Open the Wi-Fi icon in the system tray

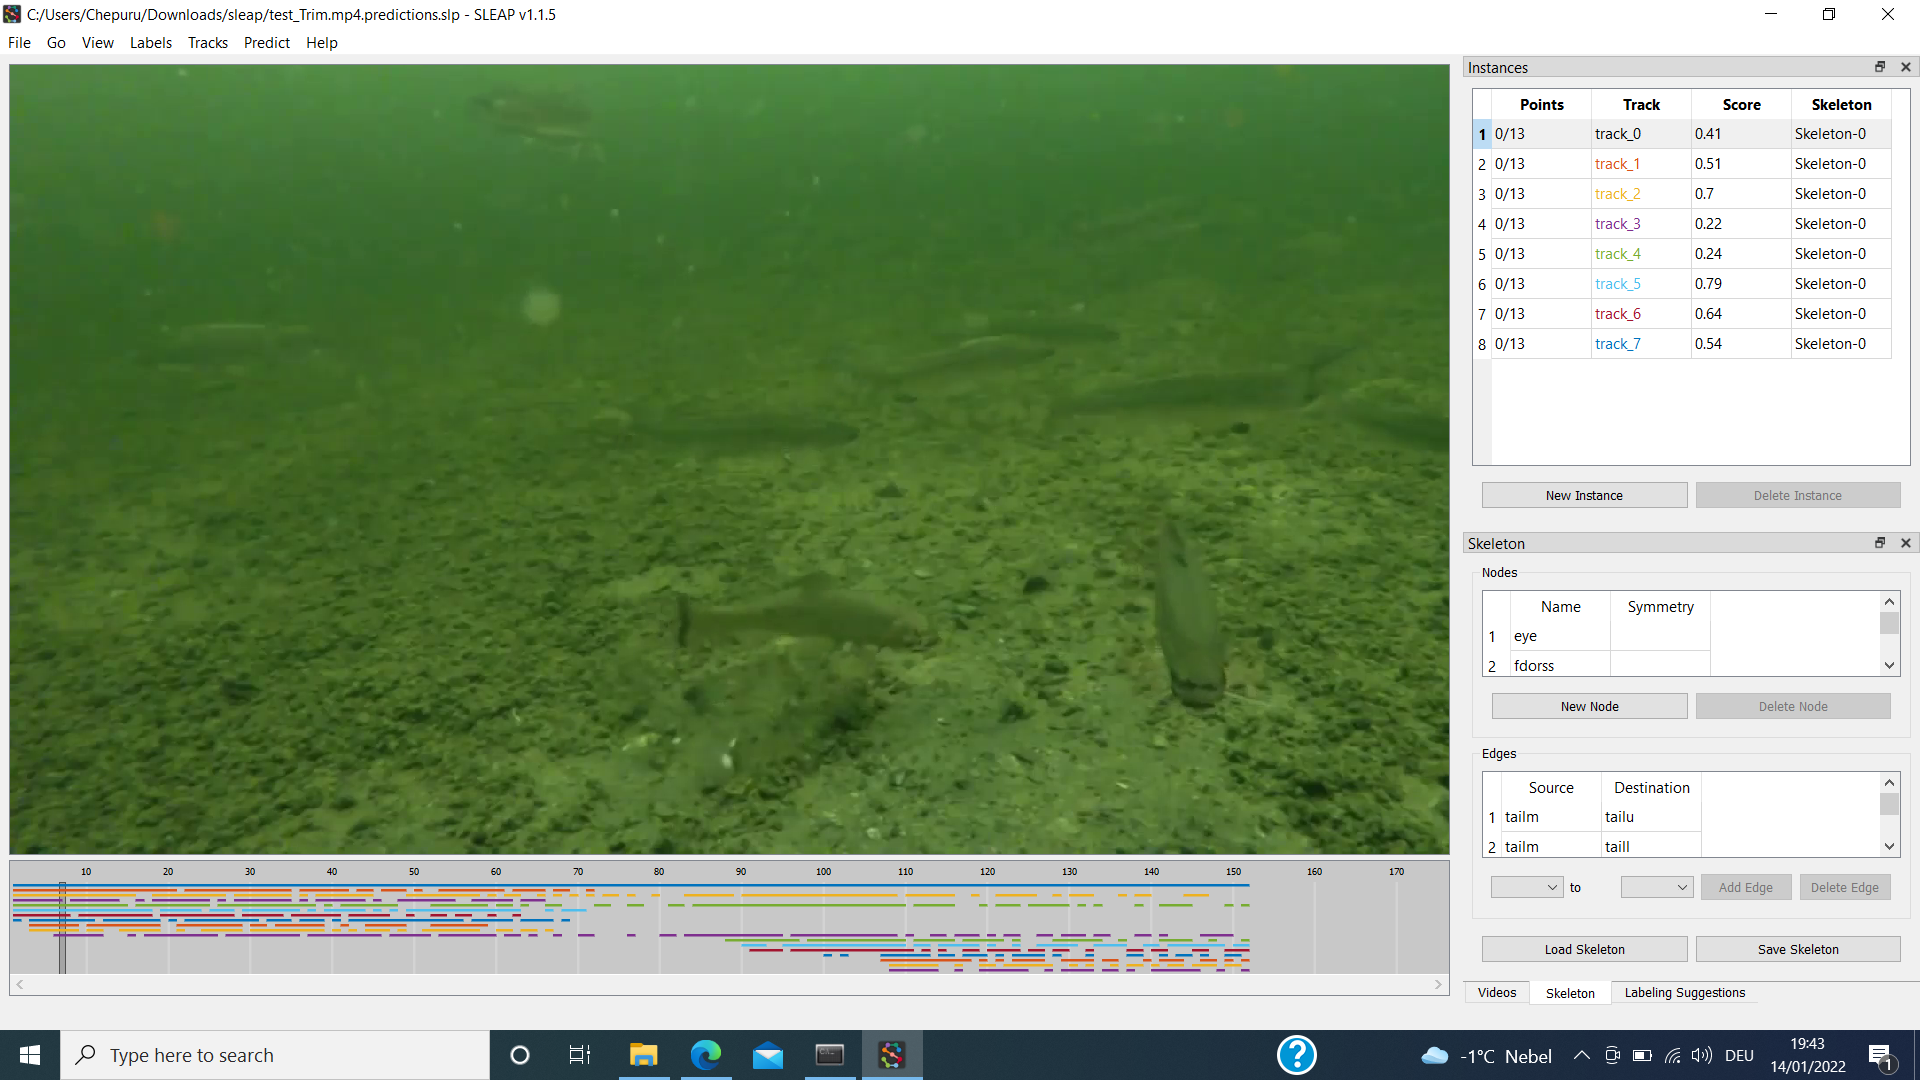tap(1673, 1055)
